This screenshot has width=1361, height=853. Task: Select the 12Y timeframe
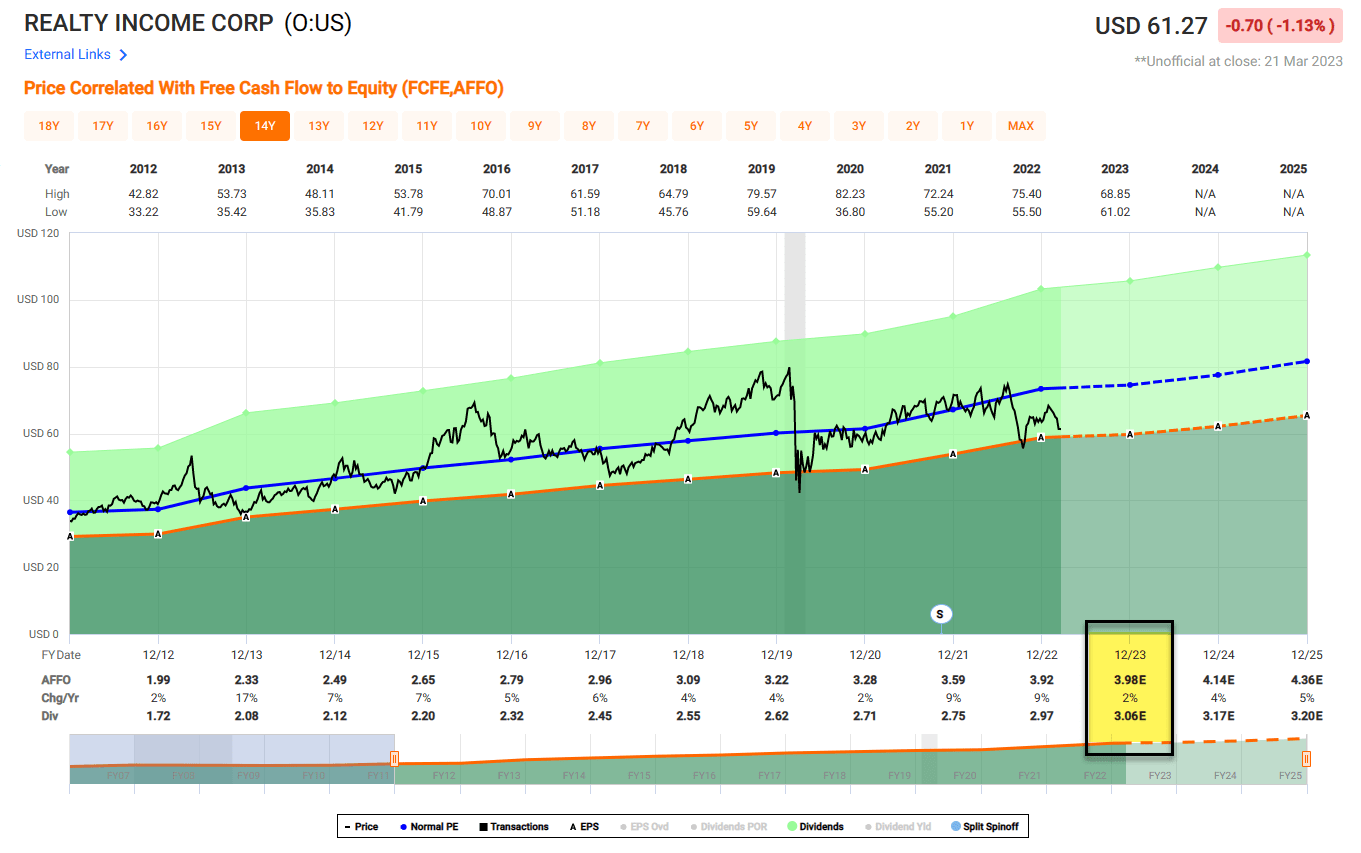click(x=373, y=126)
